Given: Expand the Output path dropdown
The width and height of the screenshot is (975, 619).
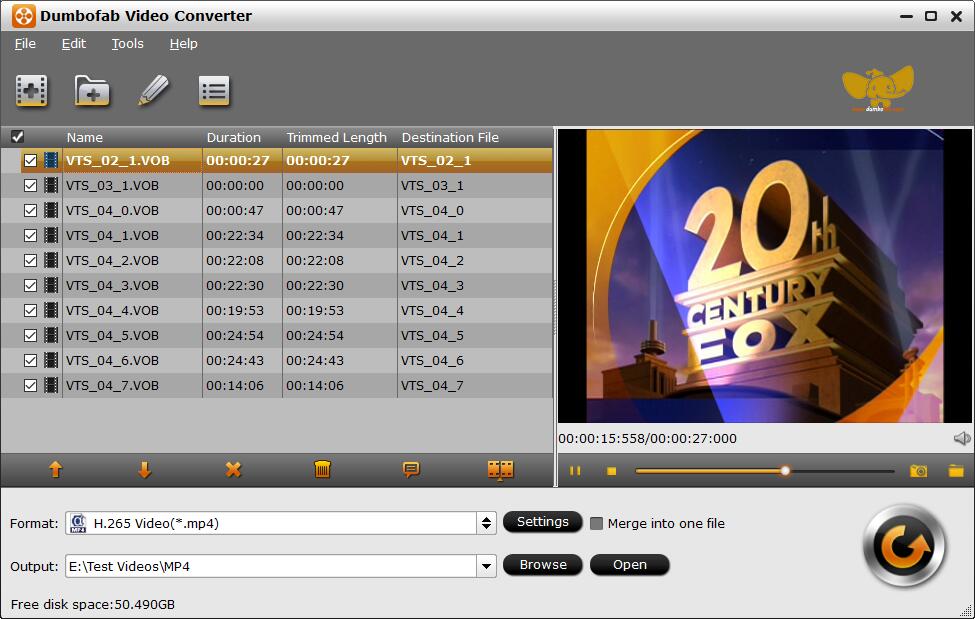Looking at the screenshot, I should click(486, 566).
